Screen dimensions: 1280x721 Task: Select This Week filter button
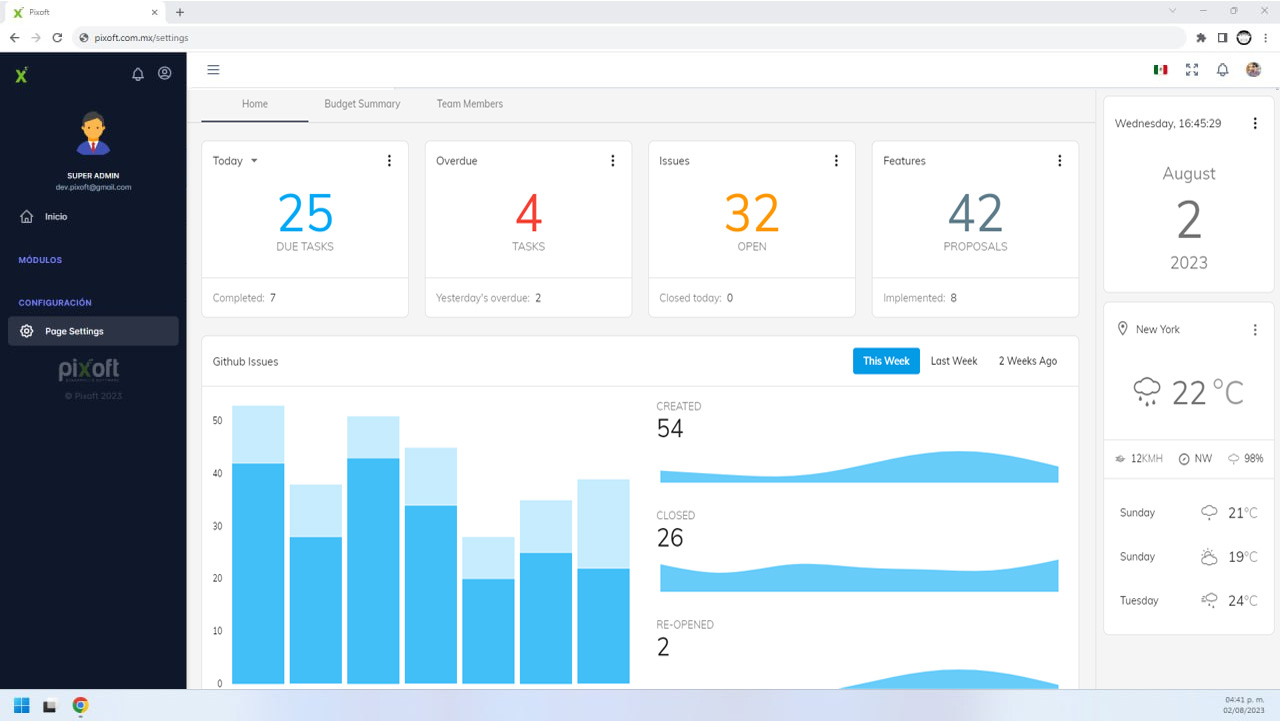[x=886, y=361]
